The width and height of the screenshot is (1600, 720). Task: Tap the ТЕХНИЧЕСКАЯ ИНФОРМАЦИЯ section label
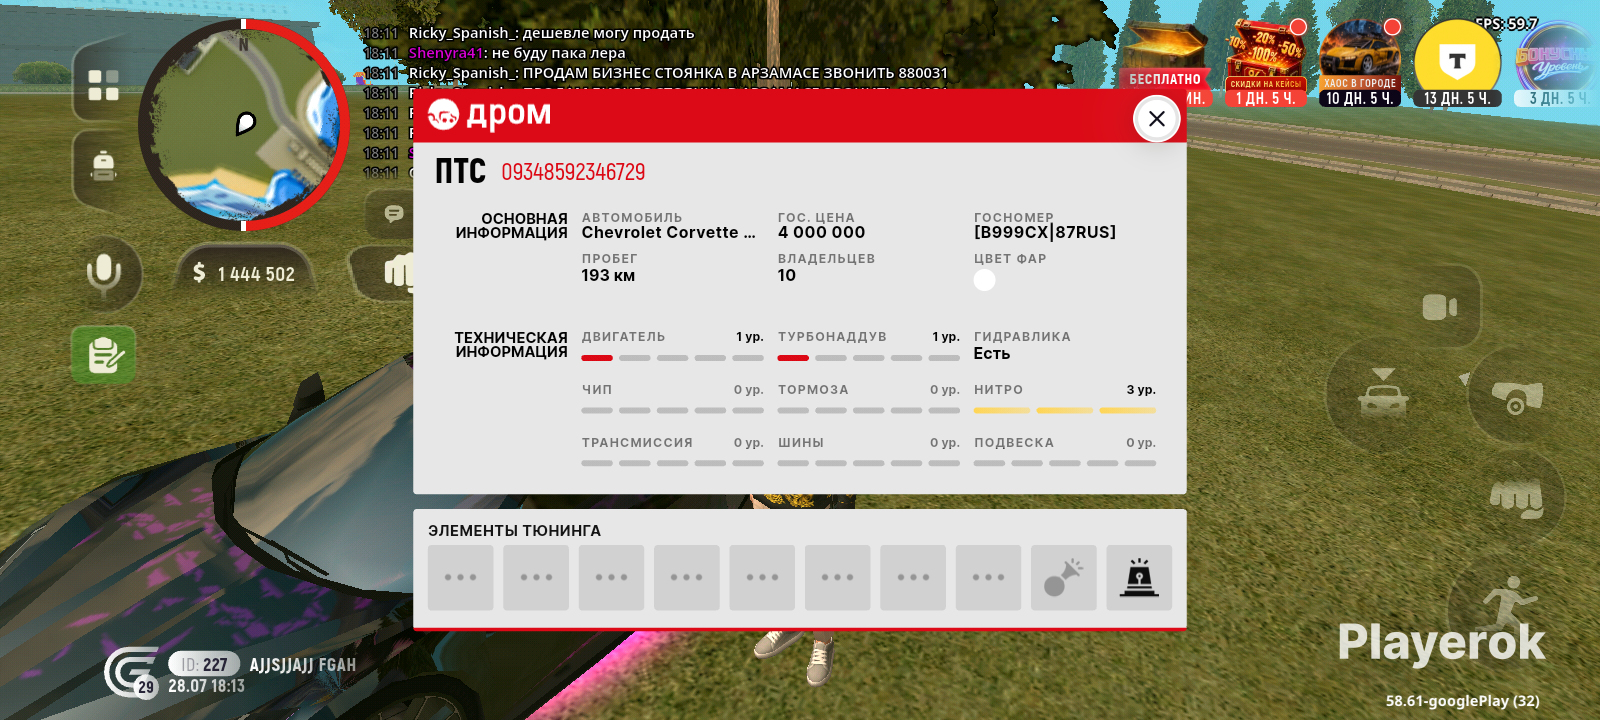[511, 345]
